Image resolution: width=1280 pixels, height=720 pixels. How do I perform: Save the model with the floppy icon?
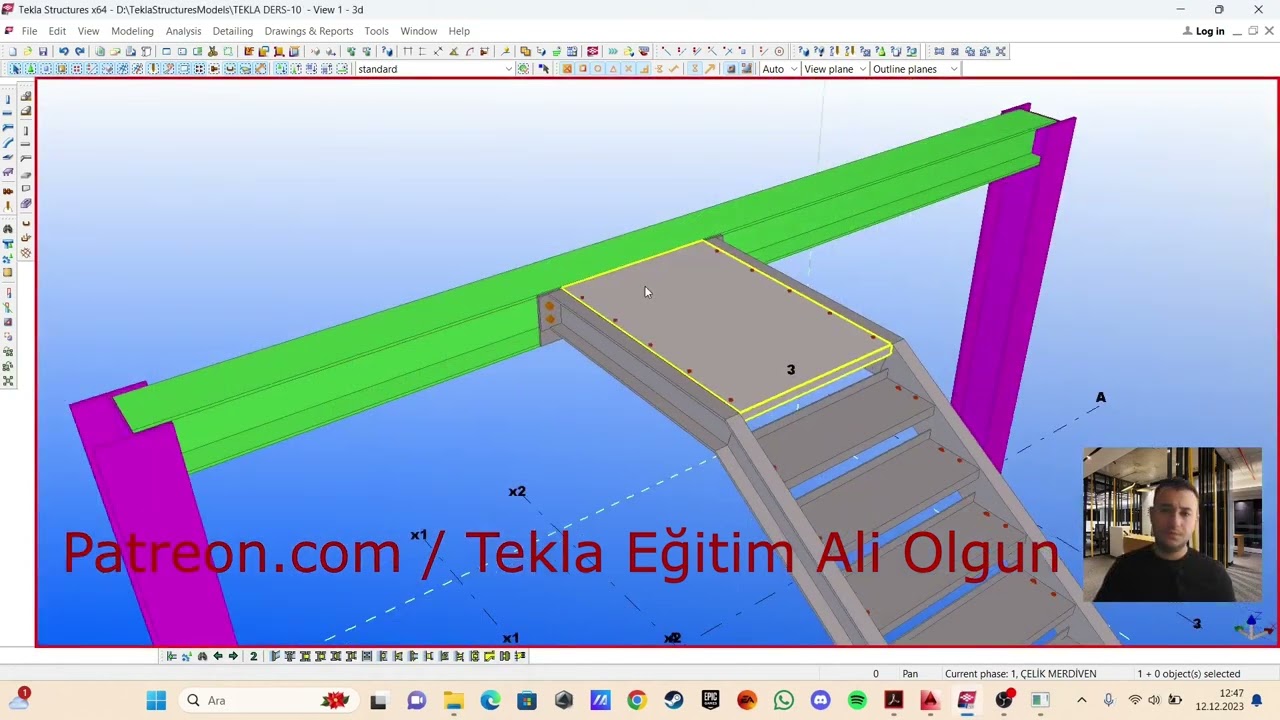click(43, 51)
